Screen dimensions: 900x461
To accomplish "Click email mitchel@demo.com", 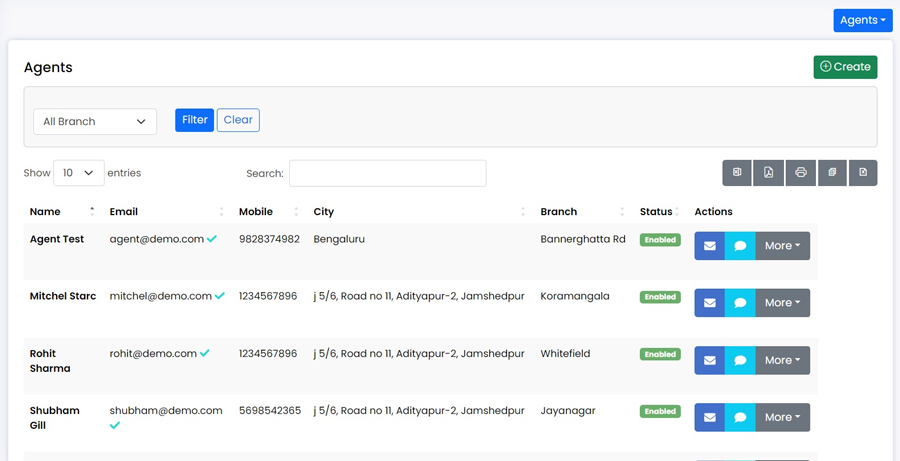I will (161, 296).
